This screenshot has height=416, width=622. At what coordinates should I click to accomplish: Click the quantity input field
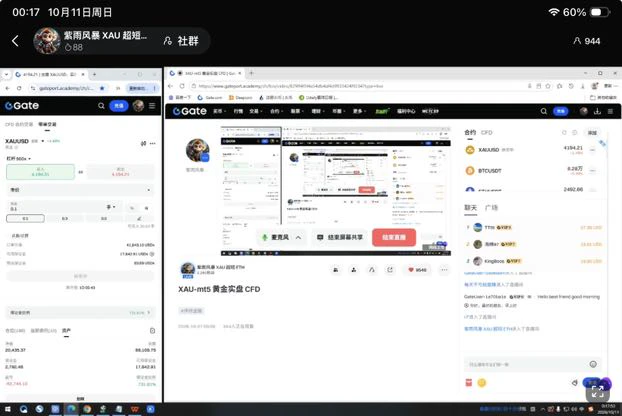(x=56, y=207)
